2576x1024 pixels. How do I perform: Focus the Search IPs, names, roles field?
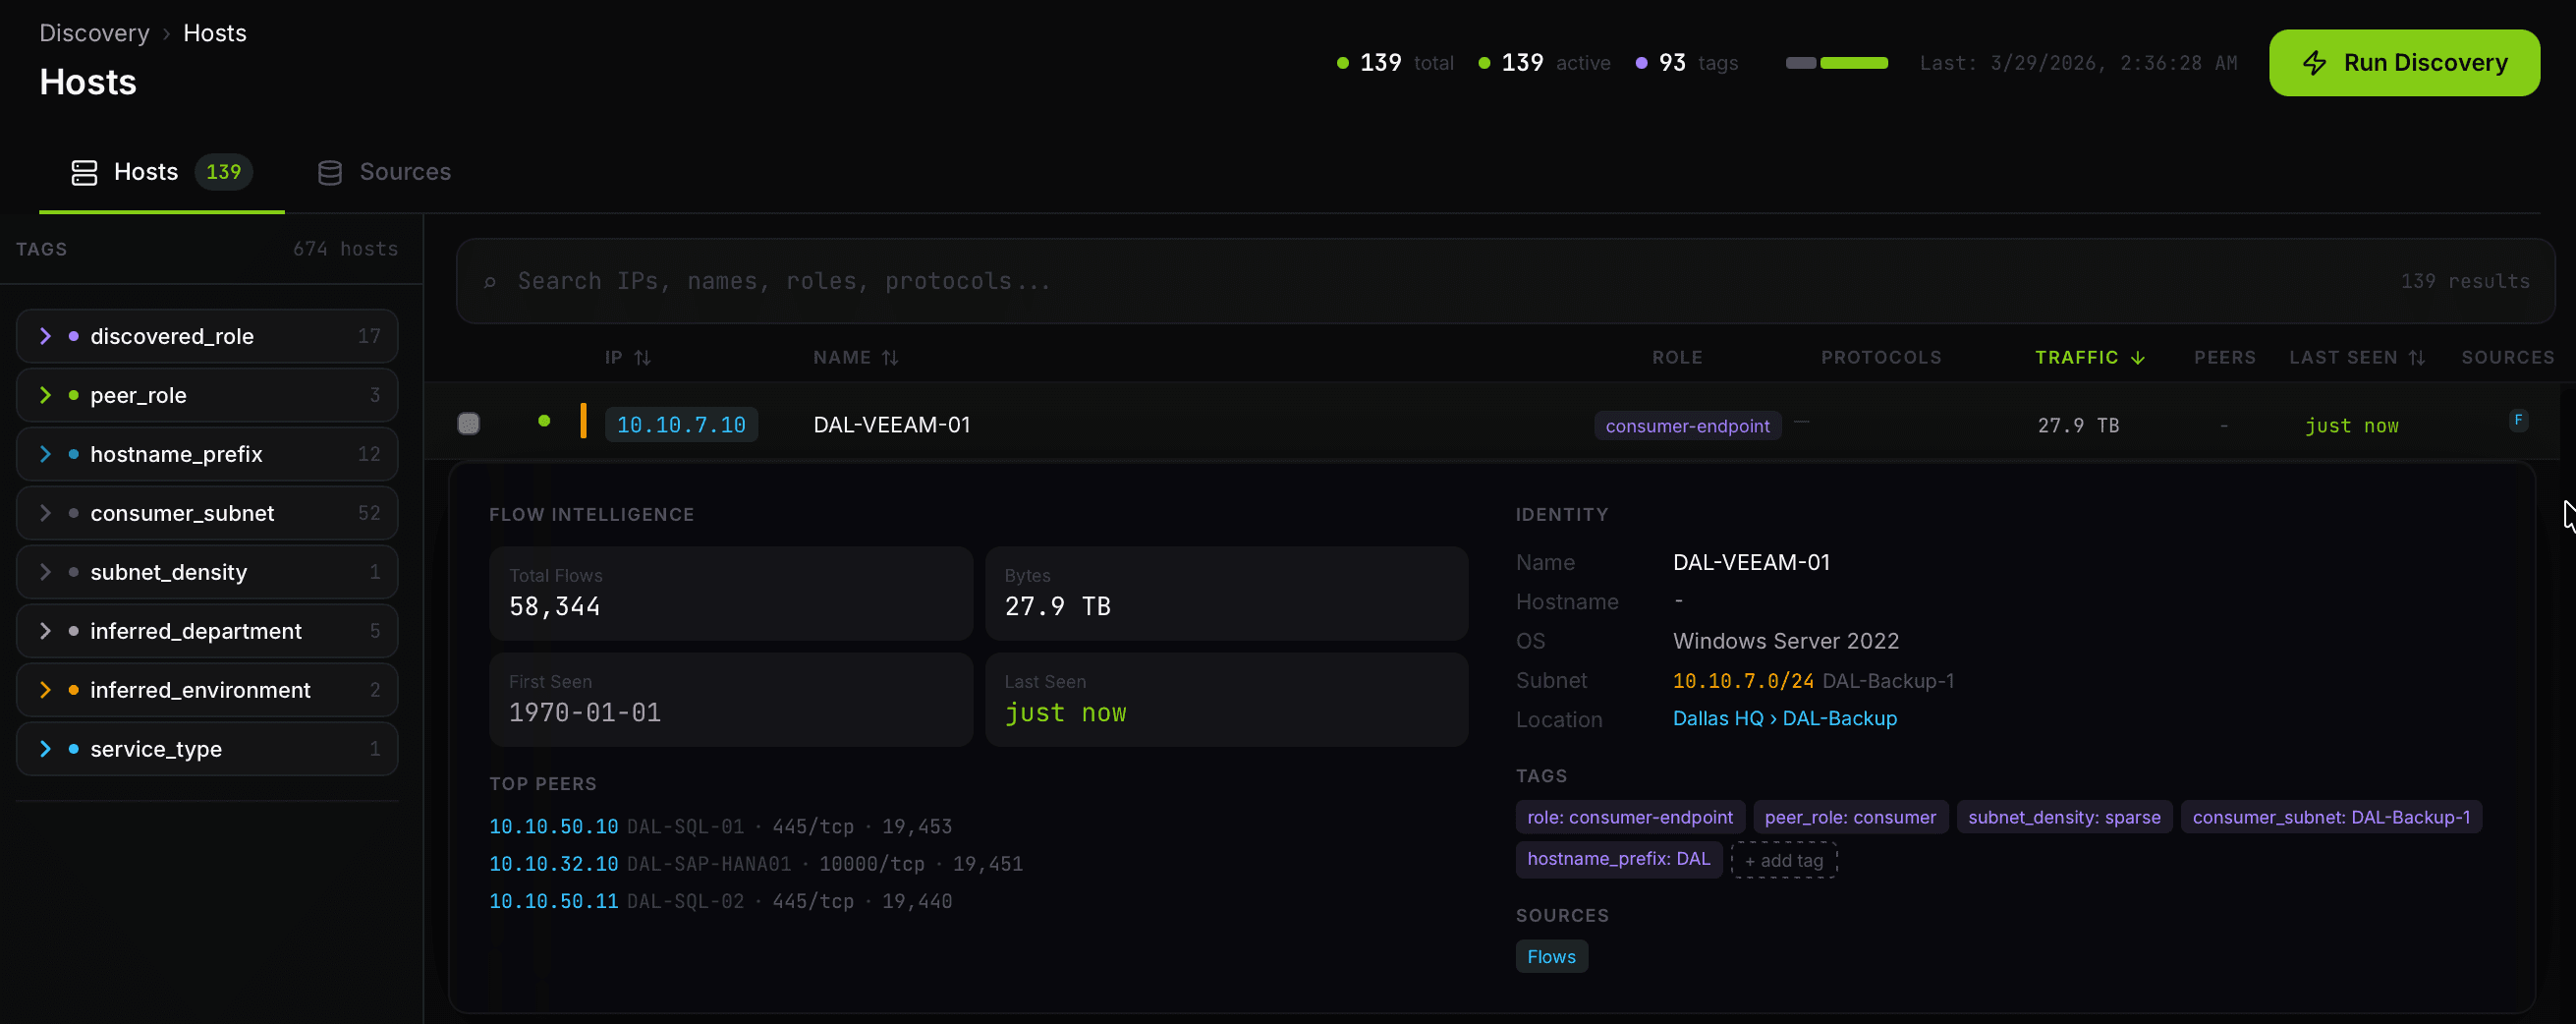coord(1400,282)
